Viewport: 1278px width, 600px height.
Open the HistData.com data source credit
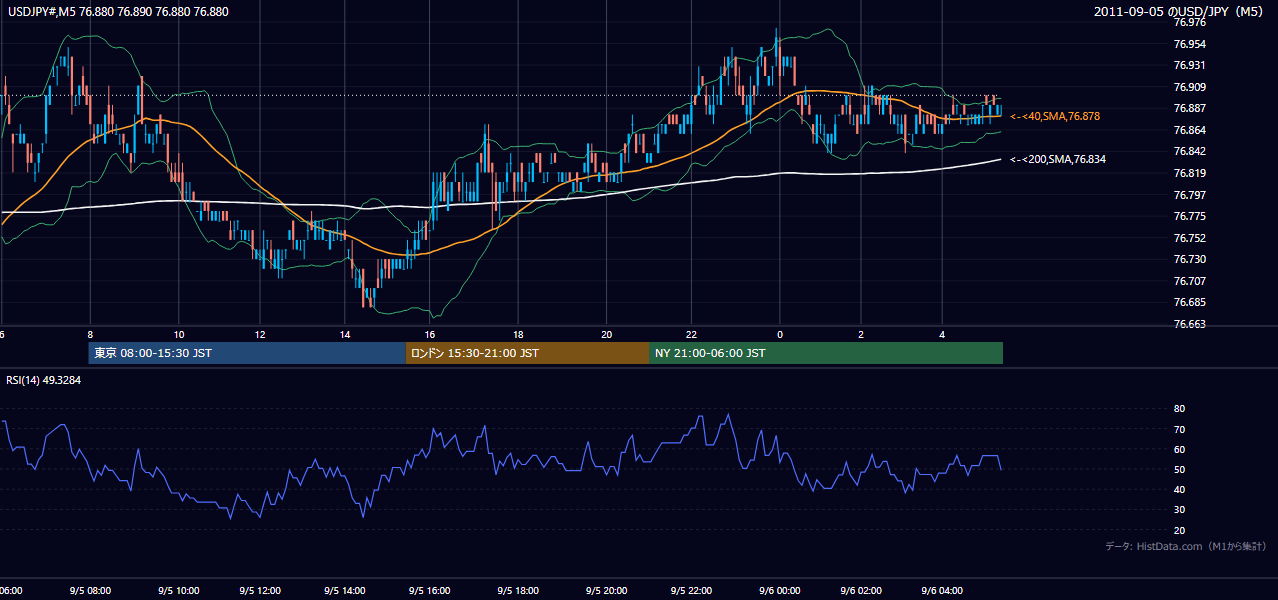point(1185,546)
